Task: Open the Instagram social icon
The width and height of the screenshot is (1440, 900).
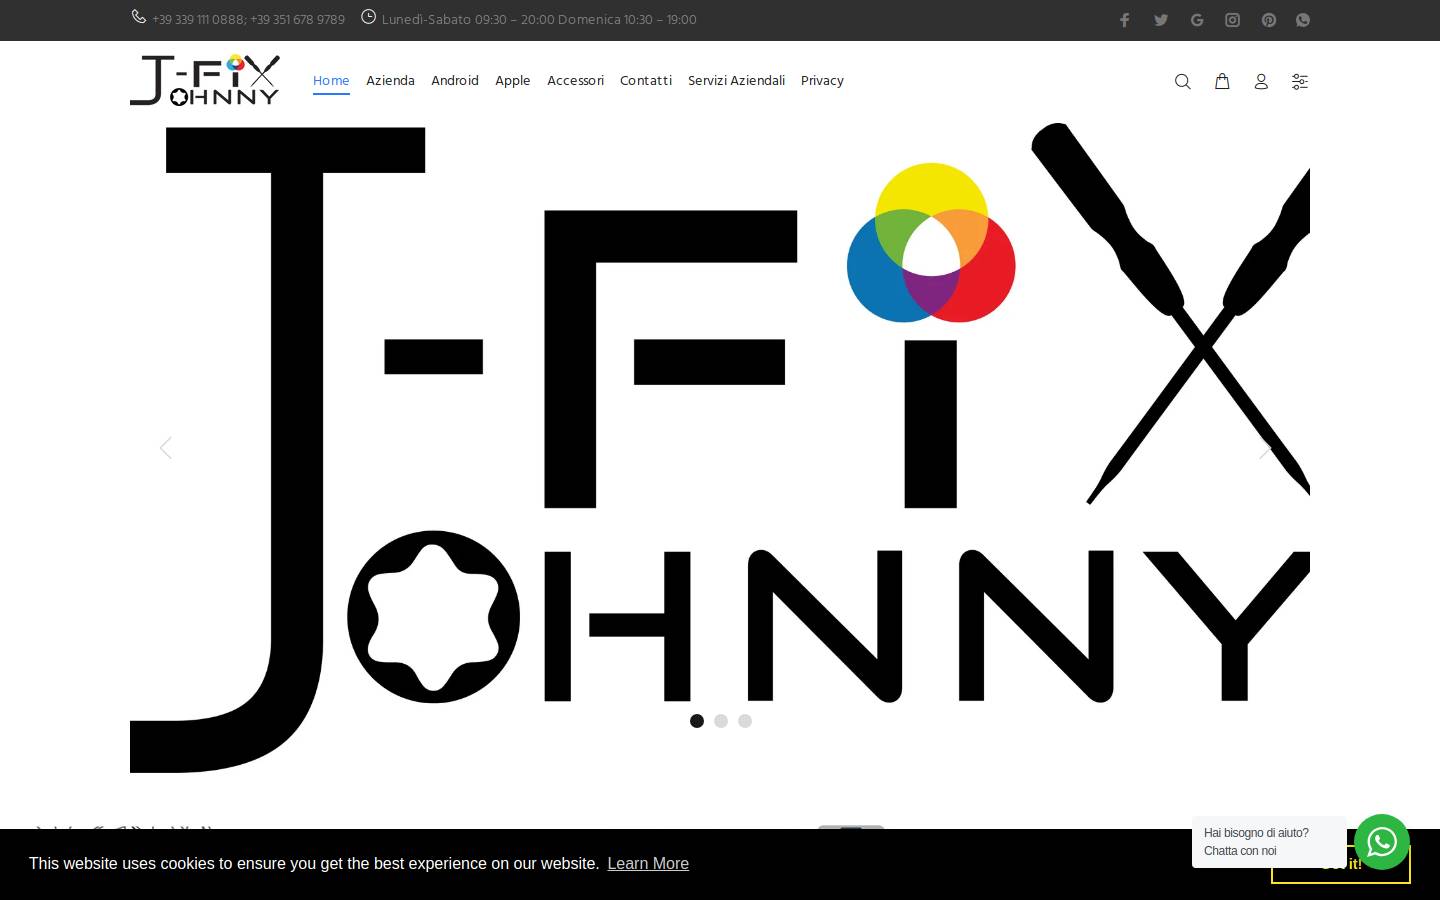Action: [x=1233, y=20]
